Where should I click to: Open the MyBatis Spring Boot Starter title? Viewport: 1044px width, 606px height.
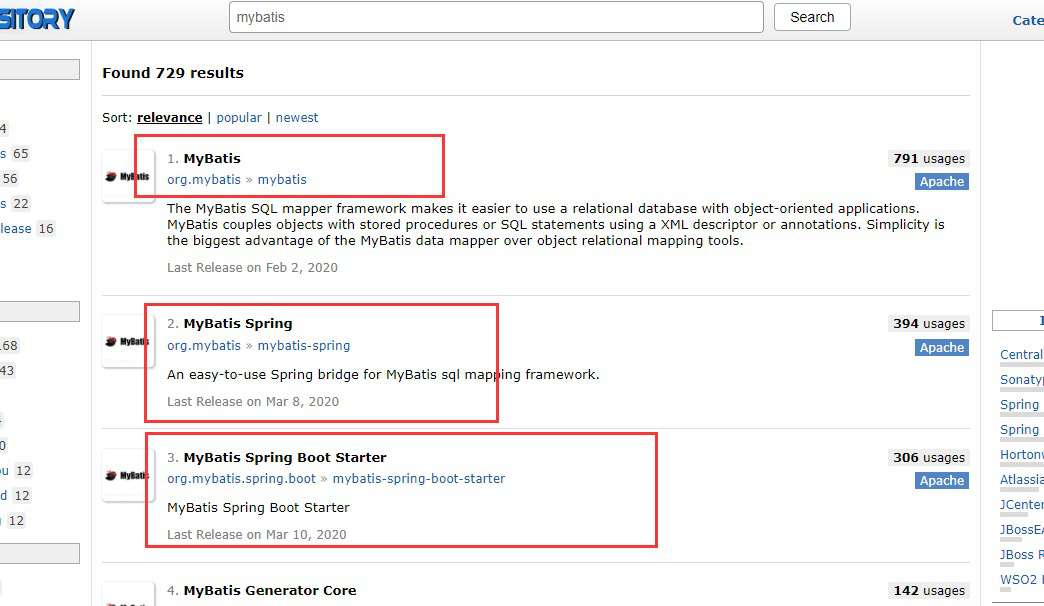click(x=285, y=457)
